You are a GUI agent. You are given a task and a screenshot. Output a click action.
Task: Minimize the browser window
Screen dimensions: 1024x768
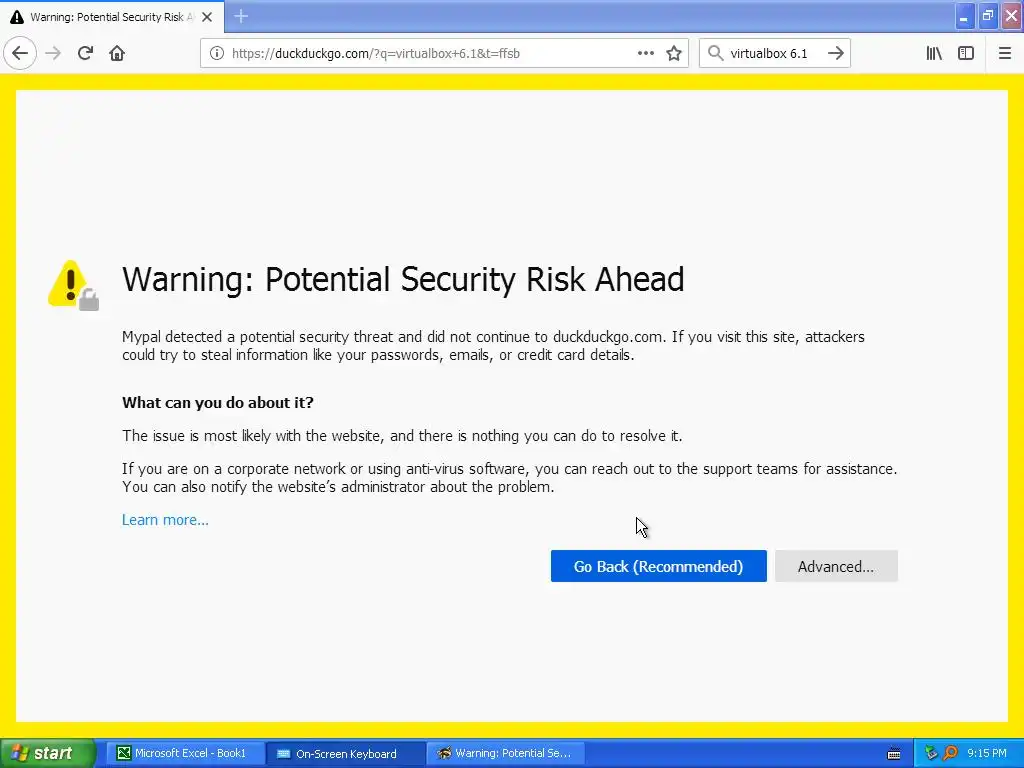coord(964,16)
